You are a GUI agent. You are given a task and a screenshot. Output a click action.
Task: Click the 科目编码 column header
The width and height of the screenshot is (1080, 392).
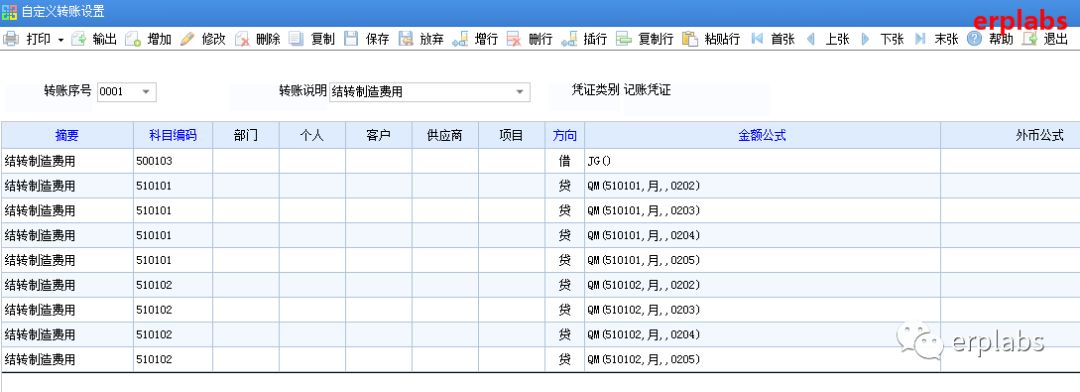173,136
